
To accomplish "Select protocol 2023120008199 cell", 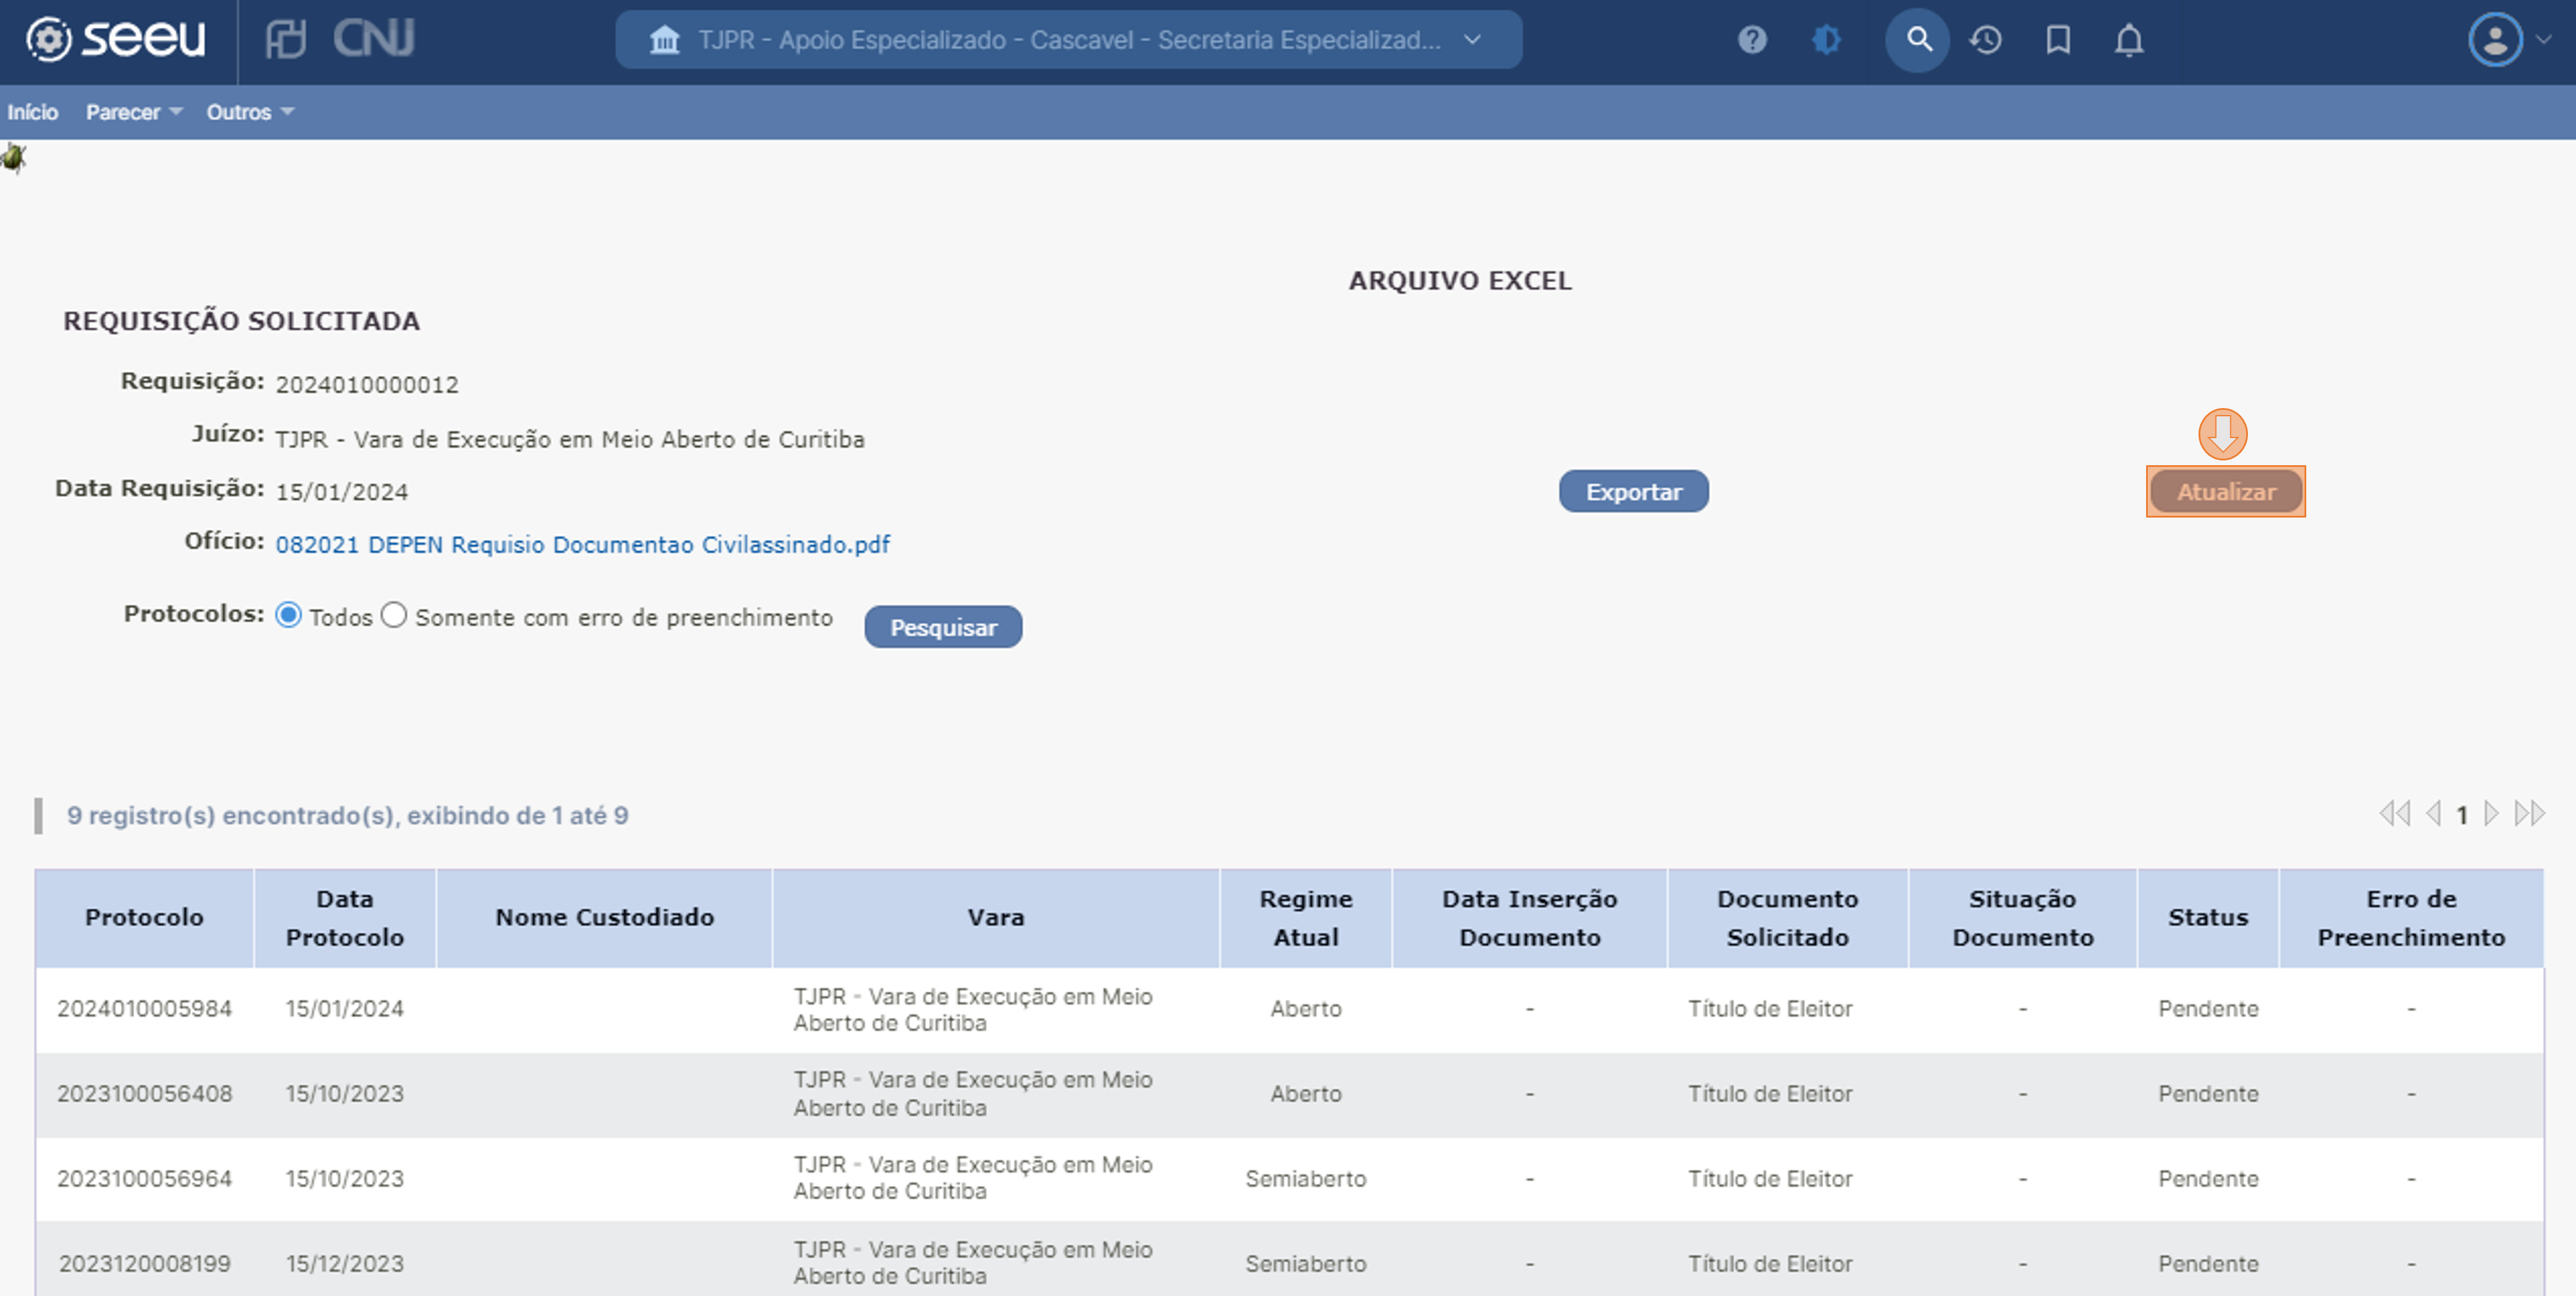I will [x=144, y=1264].
